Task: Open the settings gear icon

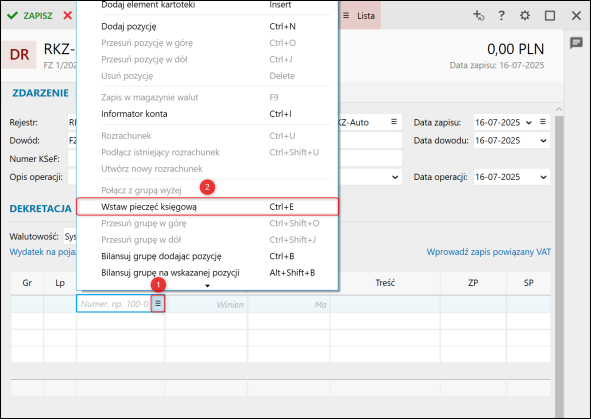Action: coord(525,15)
